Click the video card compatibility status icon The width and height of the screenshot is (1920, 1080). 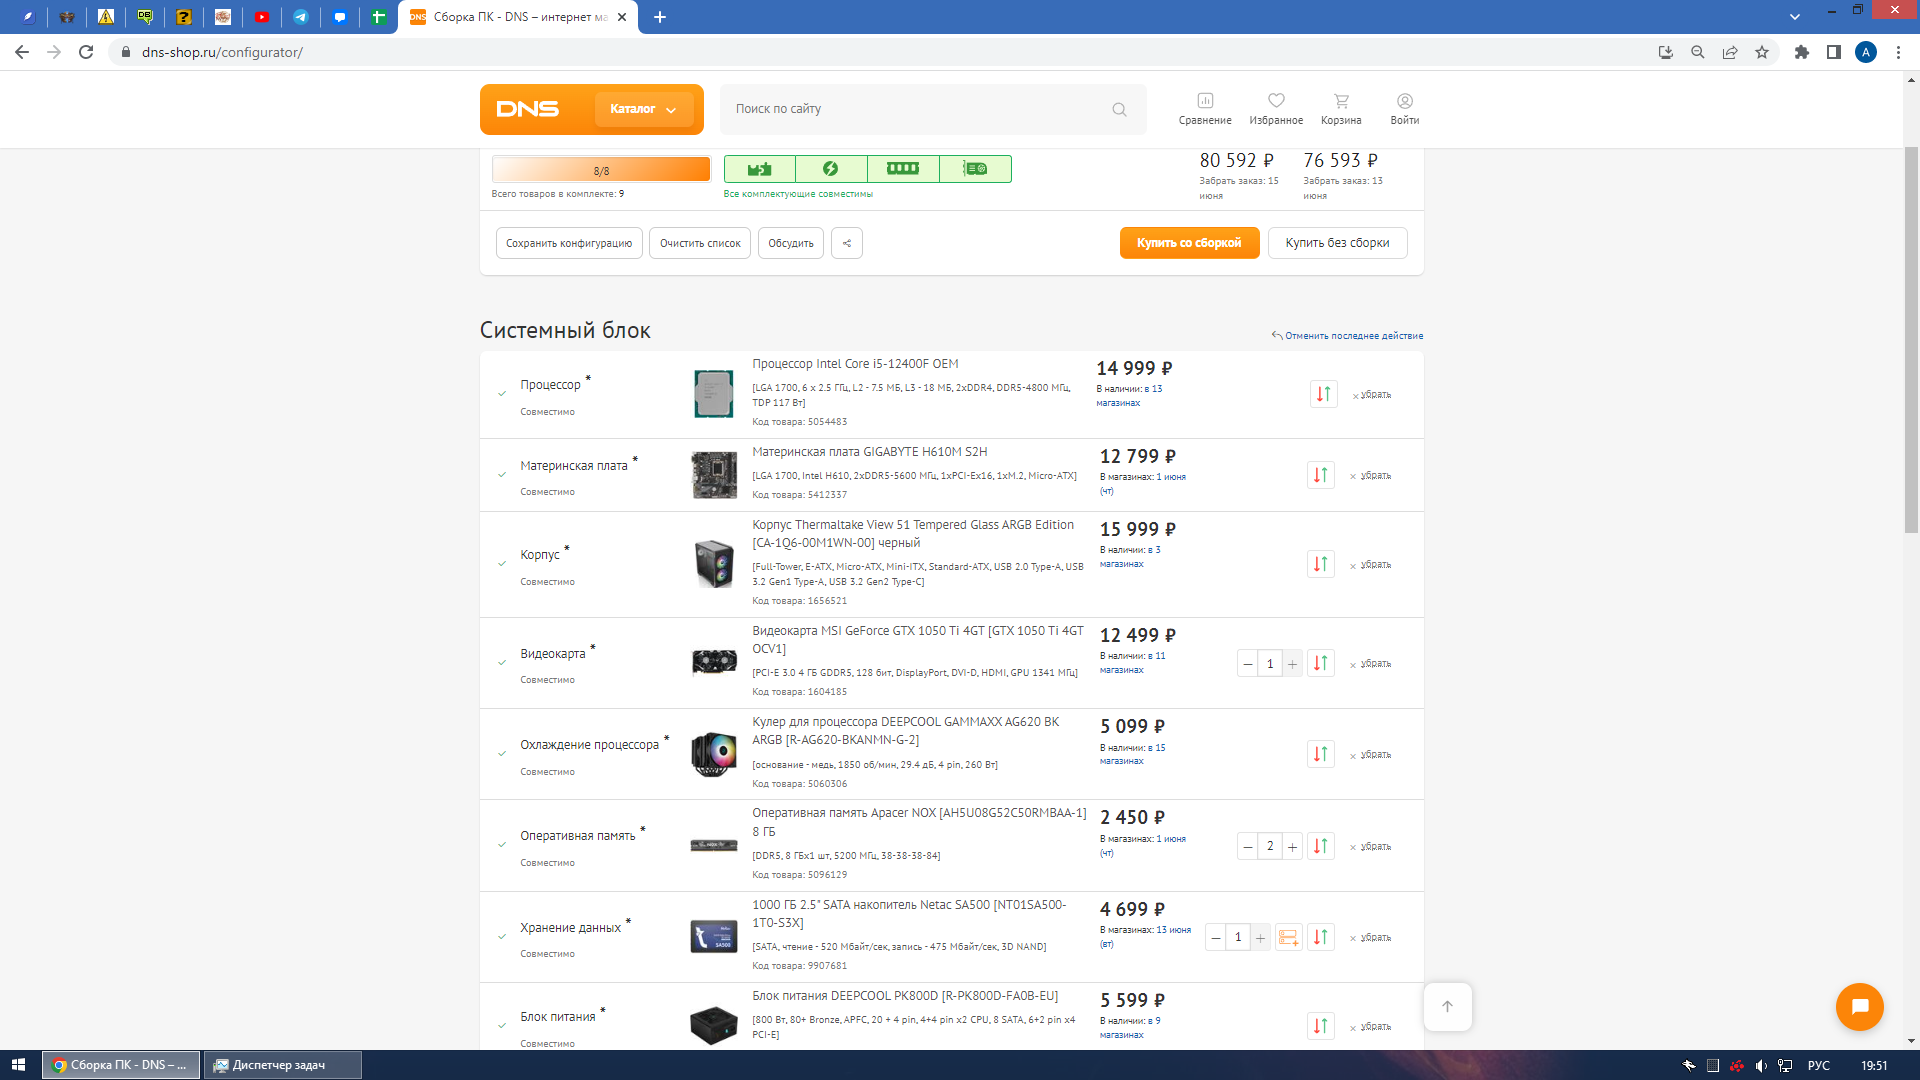pyautogui.click(x=975, y=169)
